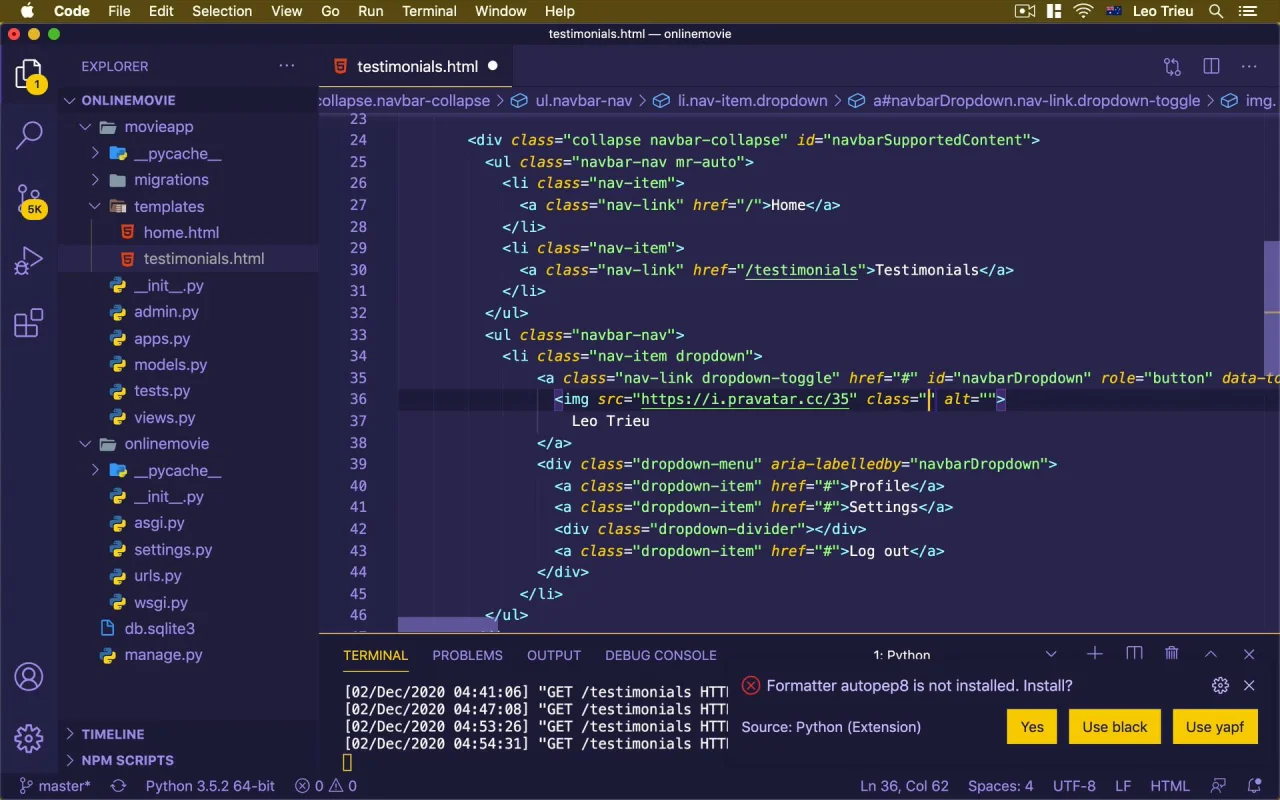The height and width of the screenshot is (800, 1280).
Task: Open the Source Control view
Action: [29, 197]
